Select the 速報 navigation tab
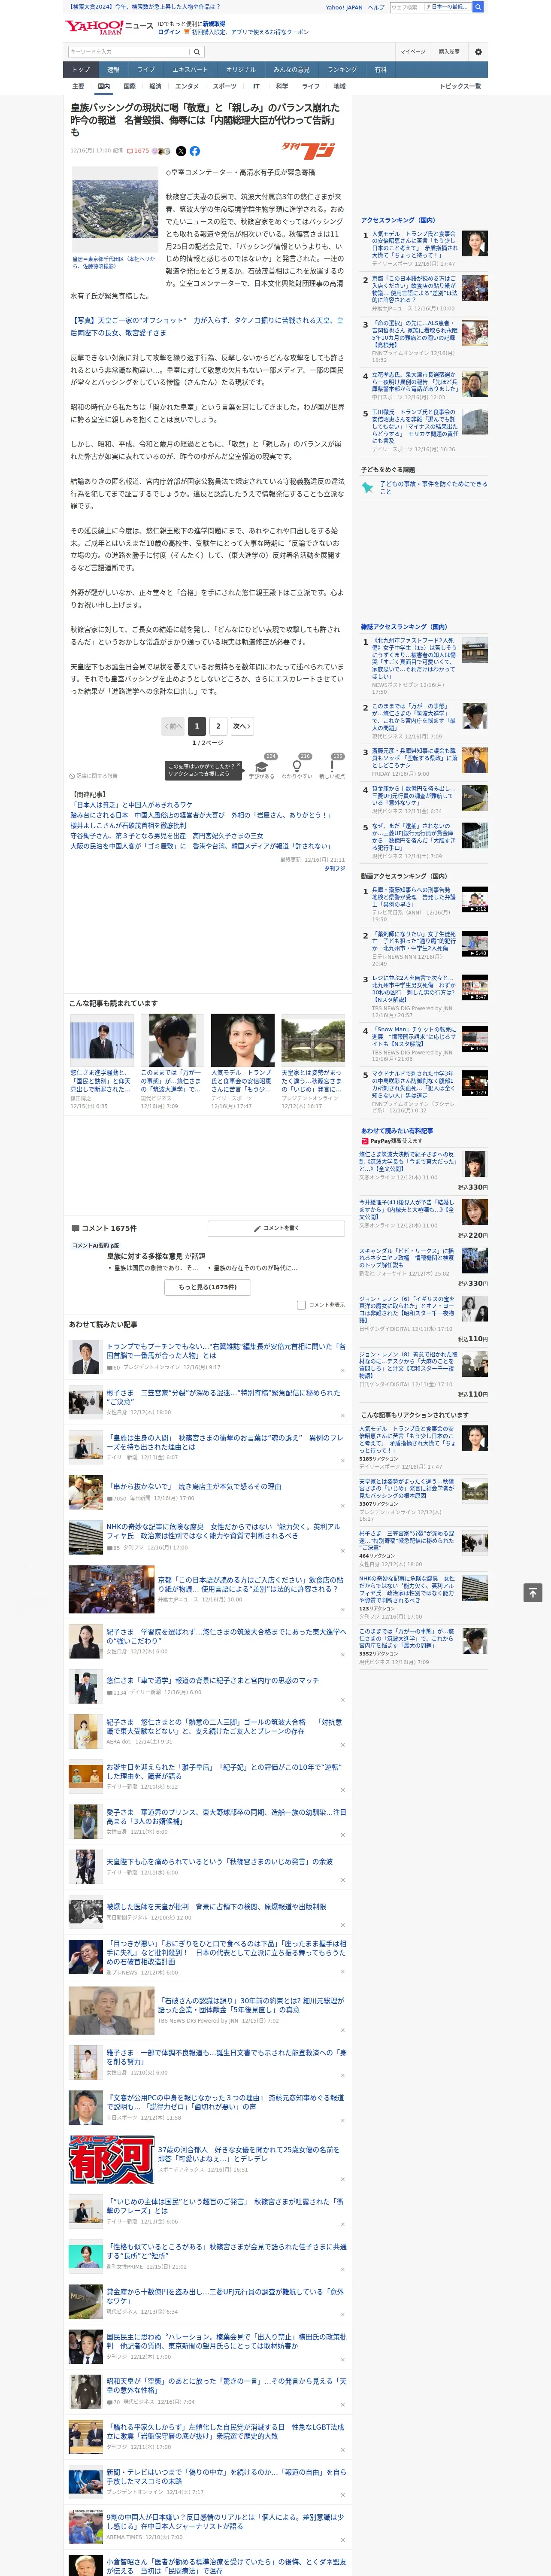 pyautogui.click(x=113, y=70)
